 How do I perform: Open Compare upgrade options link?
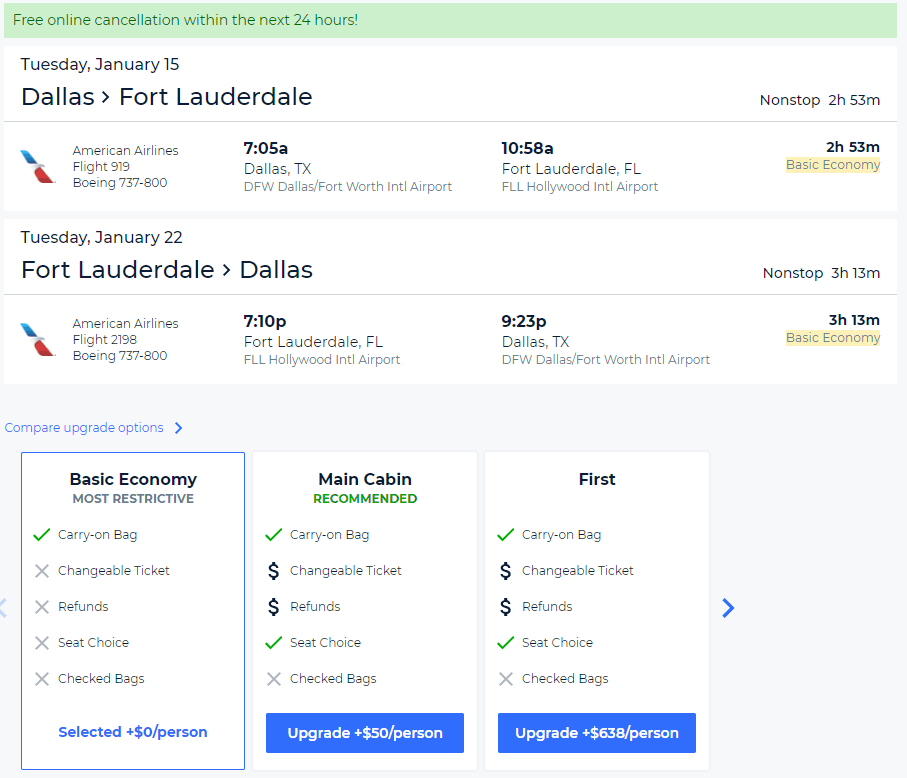point(84,427)
